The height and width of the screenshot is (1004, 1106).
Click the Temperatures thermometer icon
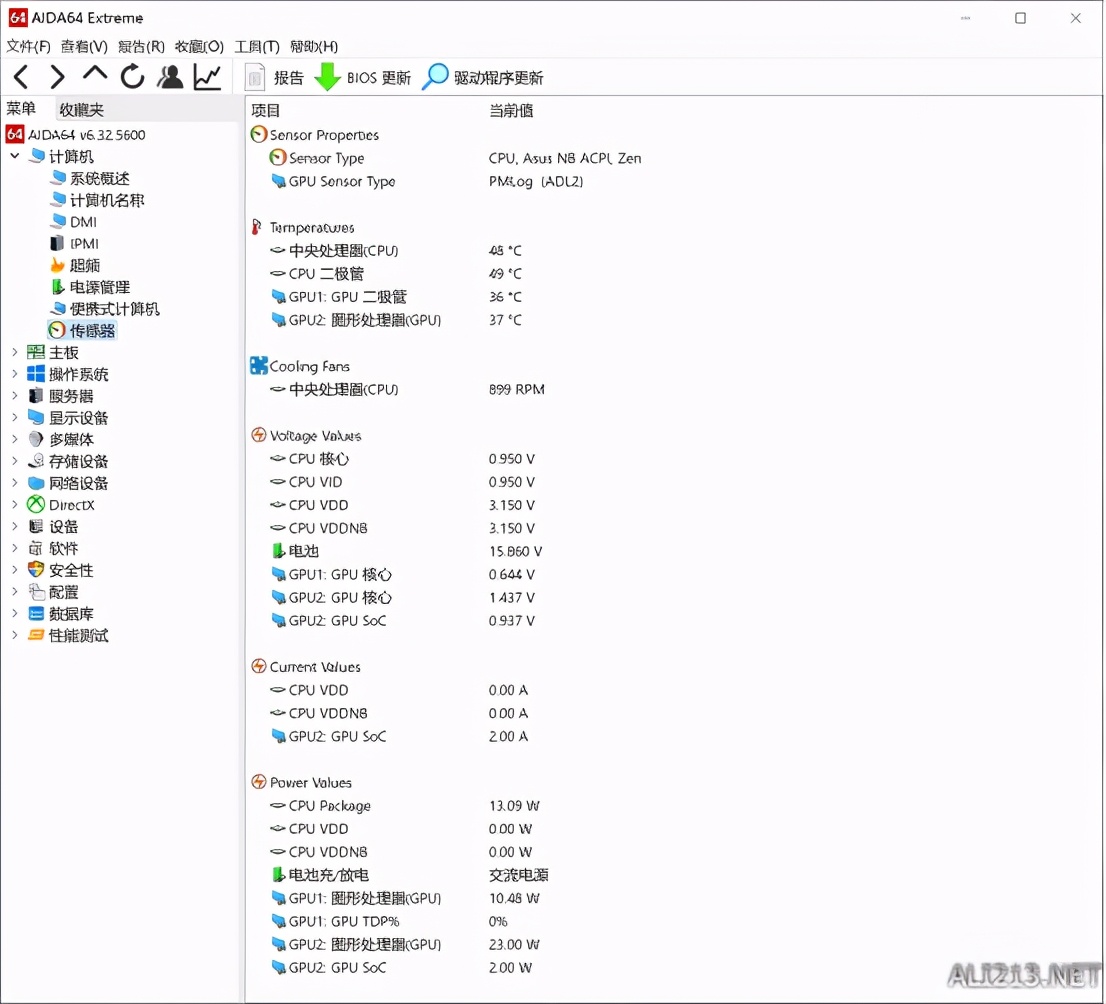point(257,226)
